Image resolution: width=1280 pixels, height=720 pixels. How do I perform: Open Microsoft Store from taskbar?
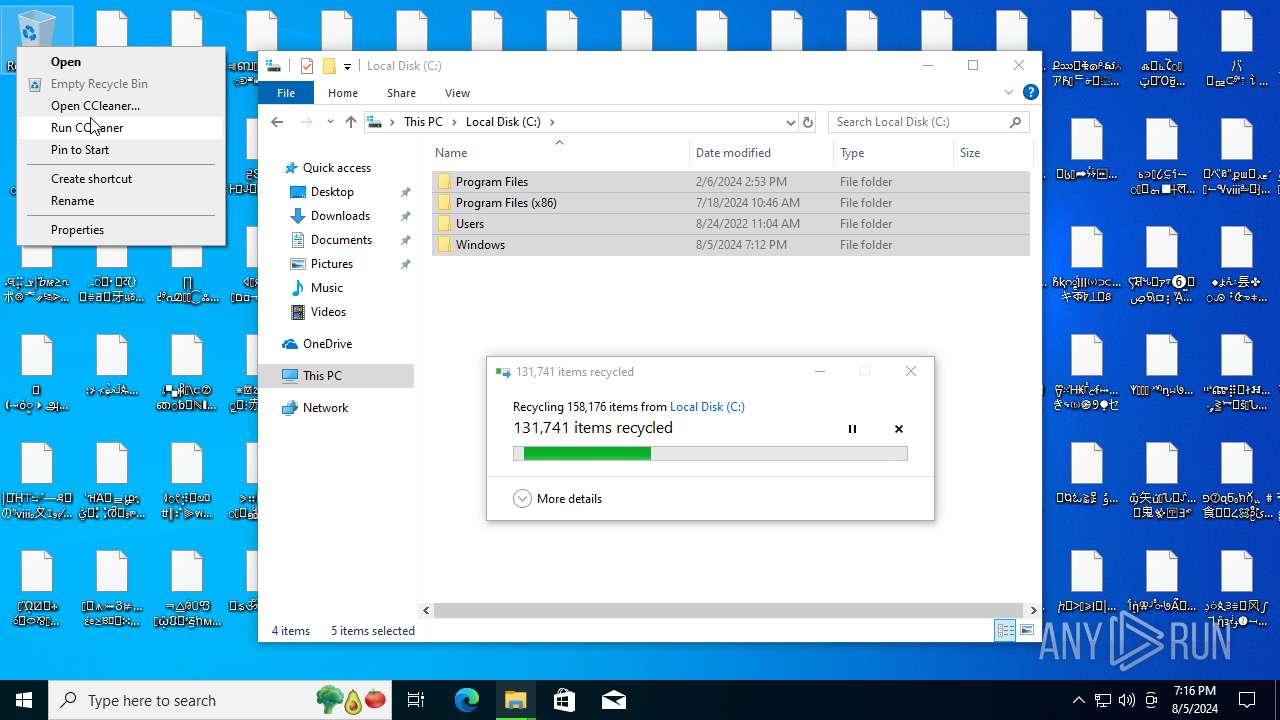564,700
